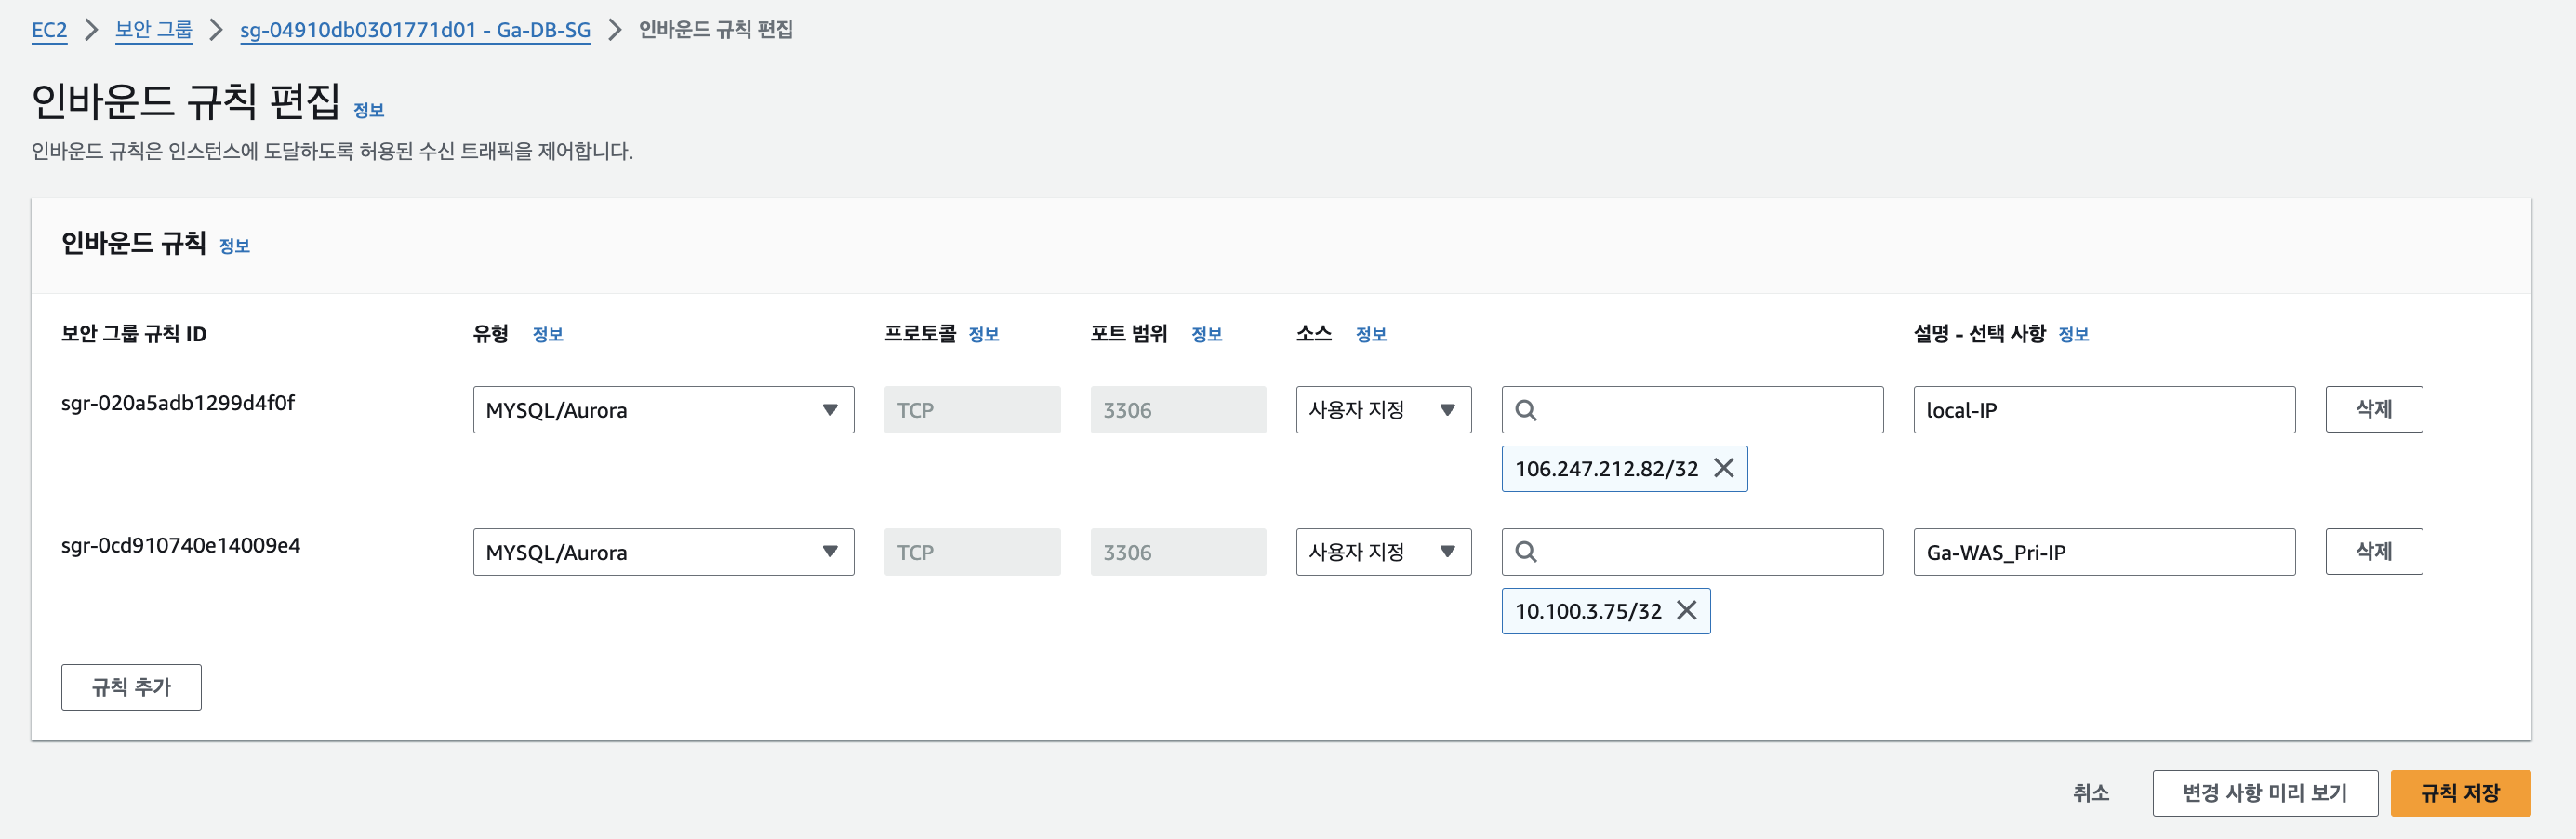The image size is (2576, 839).
Task: Click search icon in Ga-WAS_Pri-IP rule source field
Action: pos(1526,552)
